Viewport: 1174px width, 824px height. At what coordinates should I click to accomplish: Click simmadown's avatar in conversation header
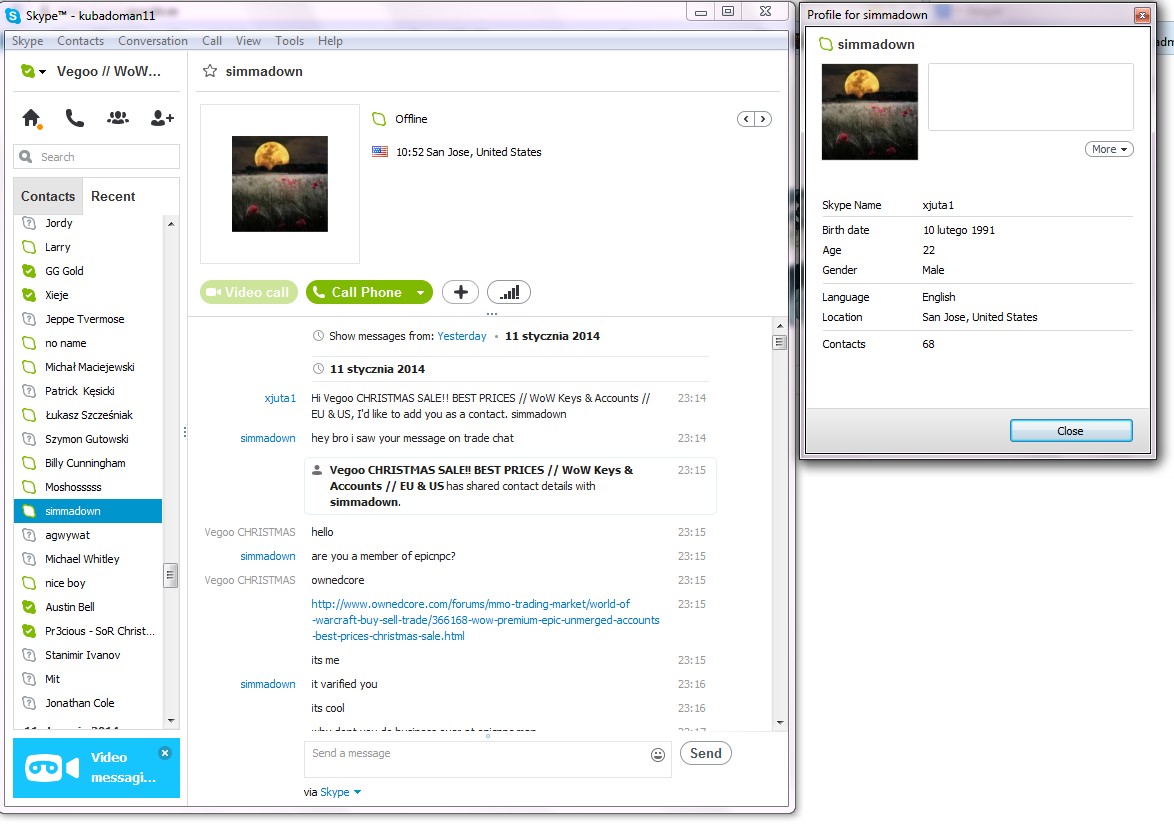pos(280,183)
